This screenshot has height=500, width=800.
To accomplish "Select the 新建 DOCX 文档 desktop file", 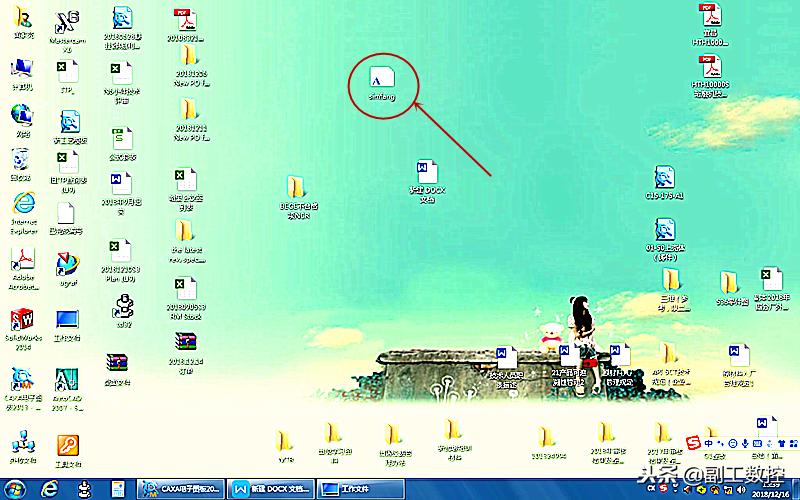I will [428, 182].
